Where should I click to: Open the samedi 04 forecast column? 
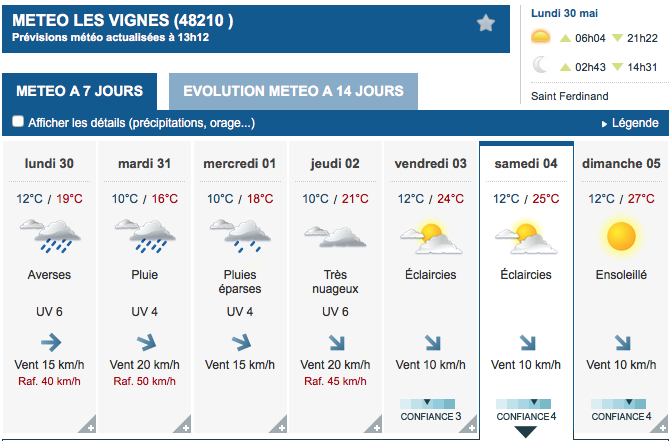point(526,289)
